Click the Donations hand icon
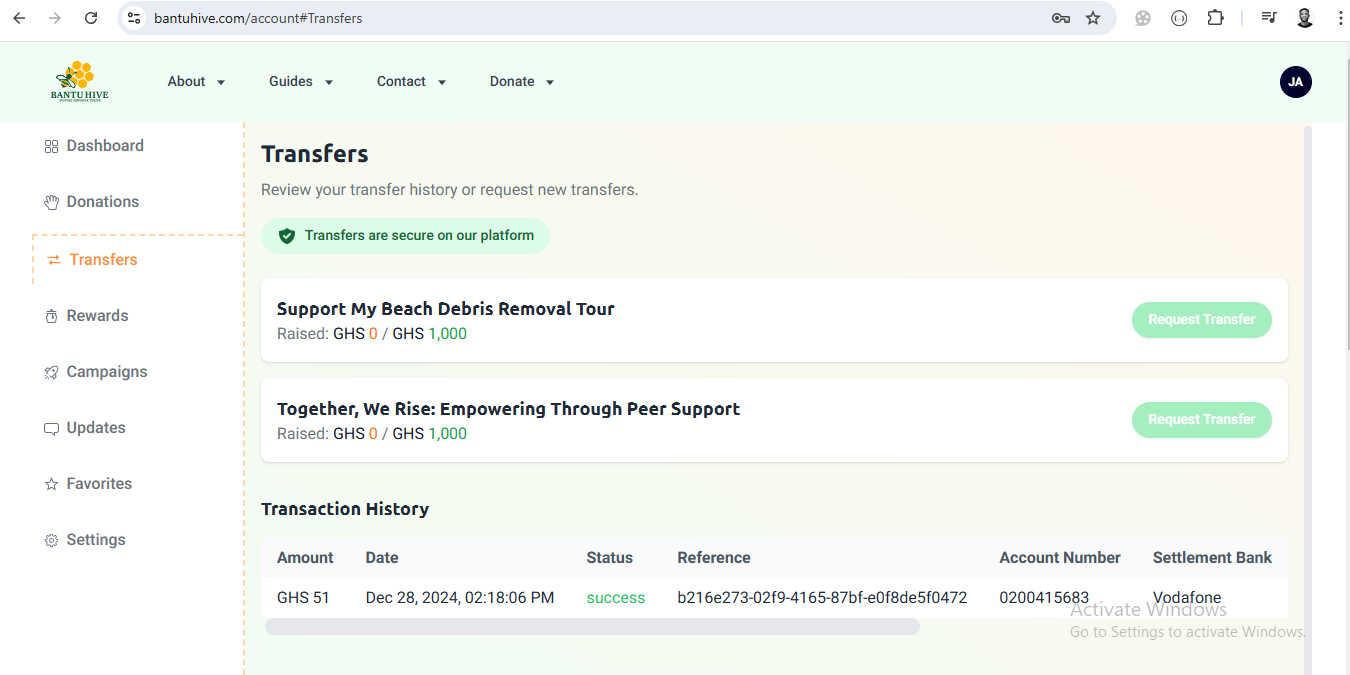The image size is (1350, 675). coord(51,203)
